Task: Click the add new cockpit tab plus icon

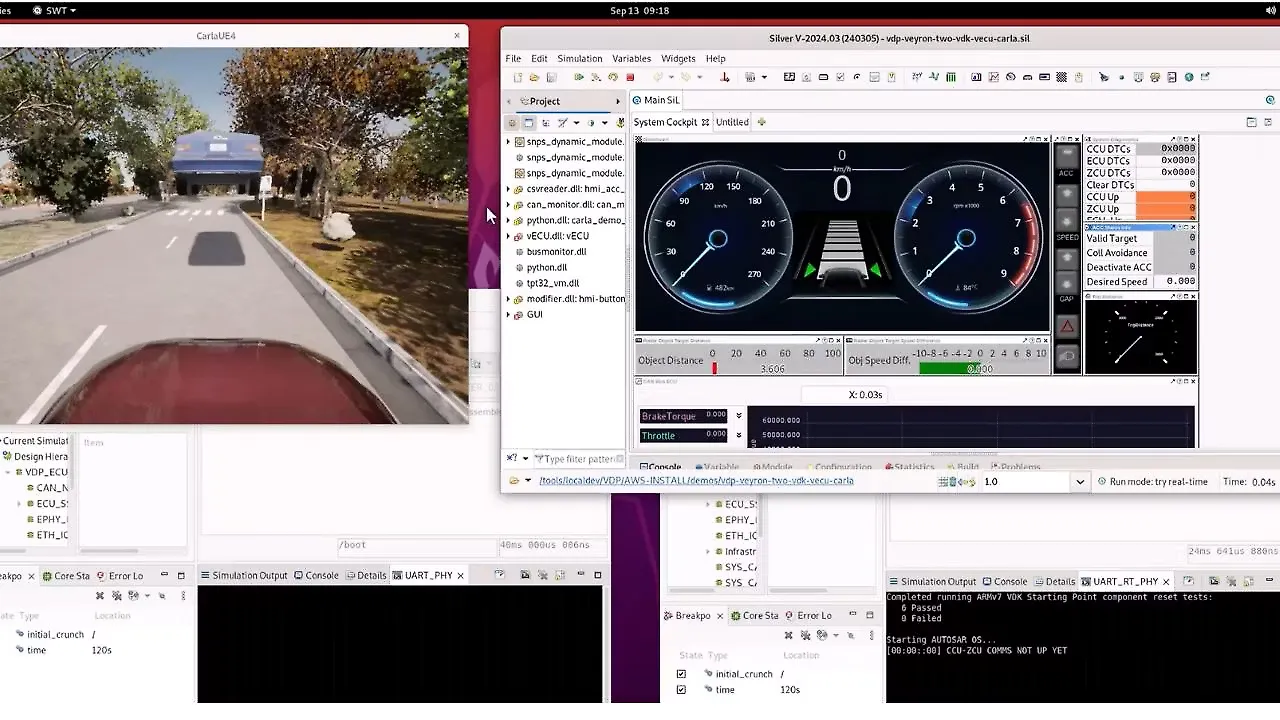Action: (x=762, y=122)
